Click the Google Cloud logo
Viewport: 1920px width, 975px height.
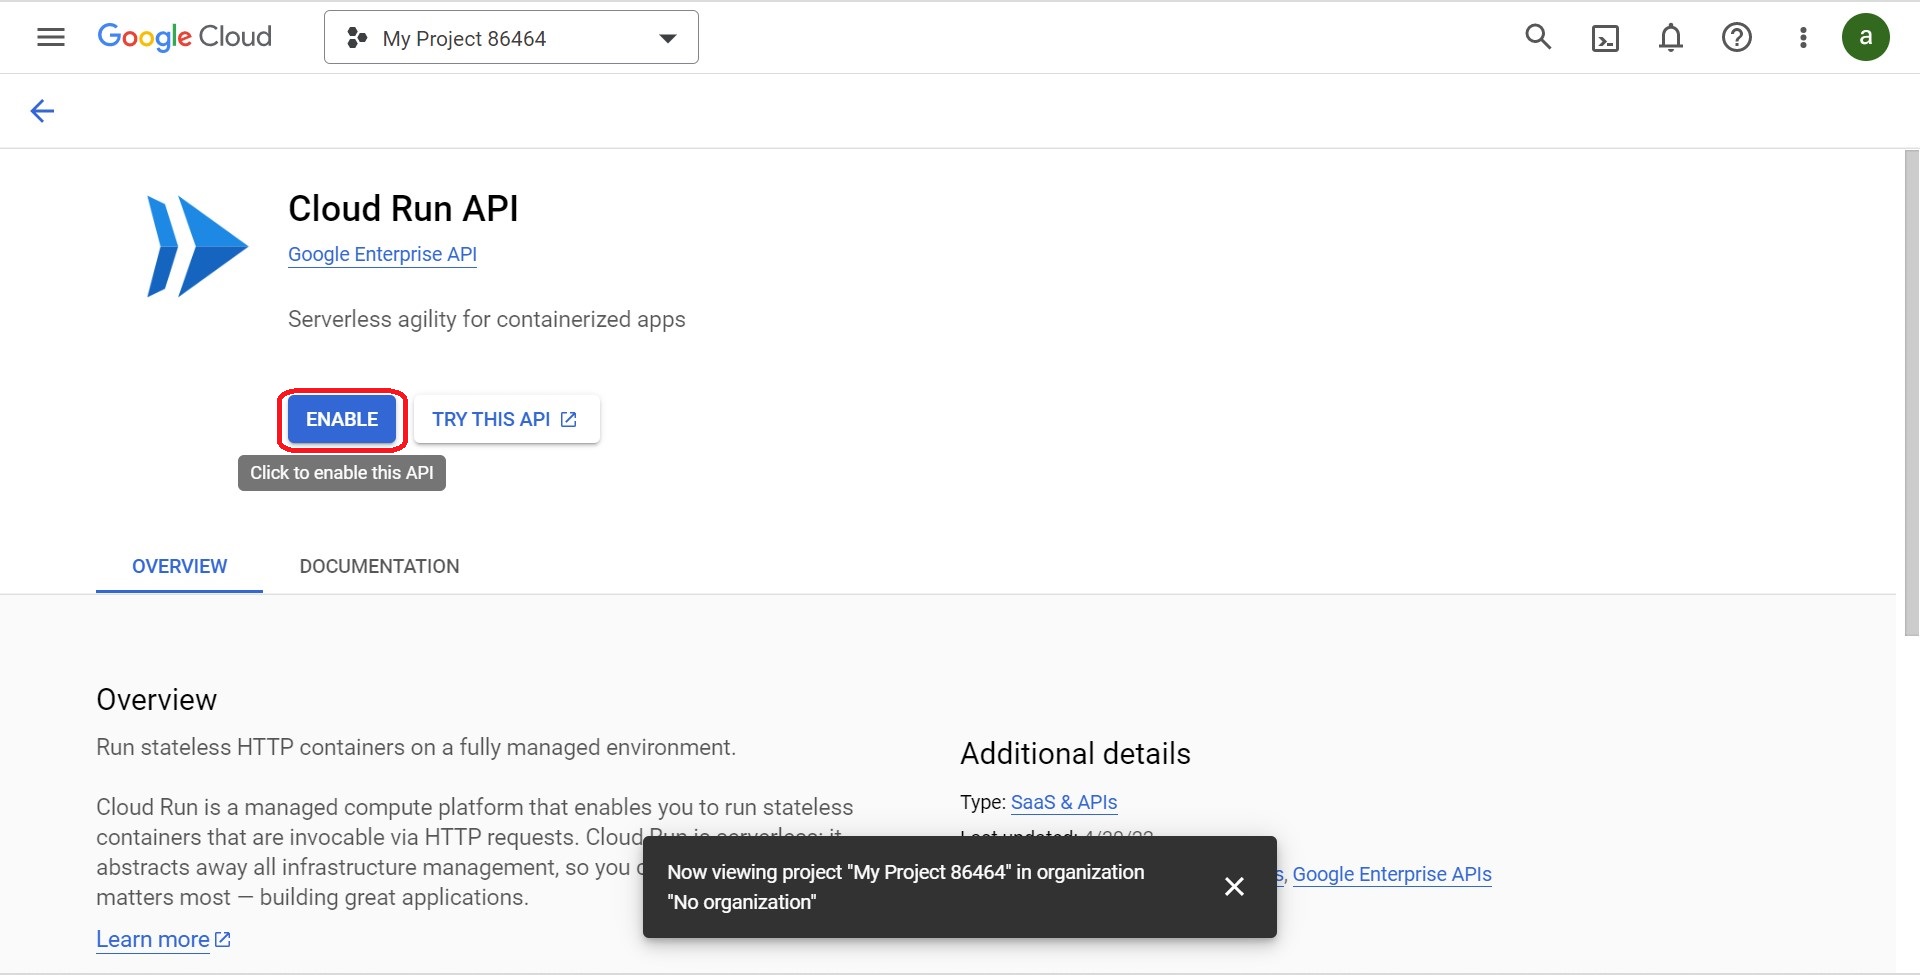[184, 37]
